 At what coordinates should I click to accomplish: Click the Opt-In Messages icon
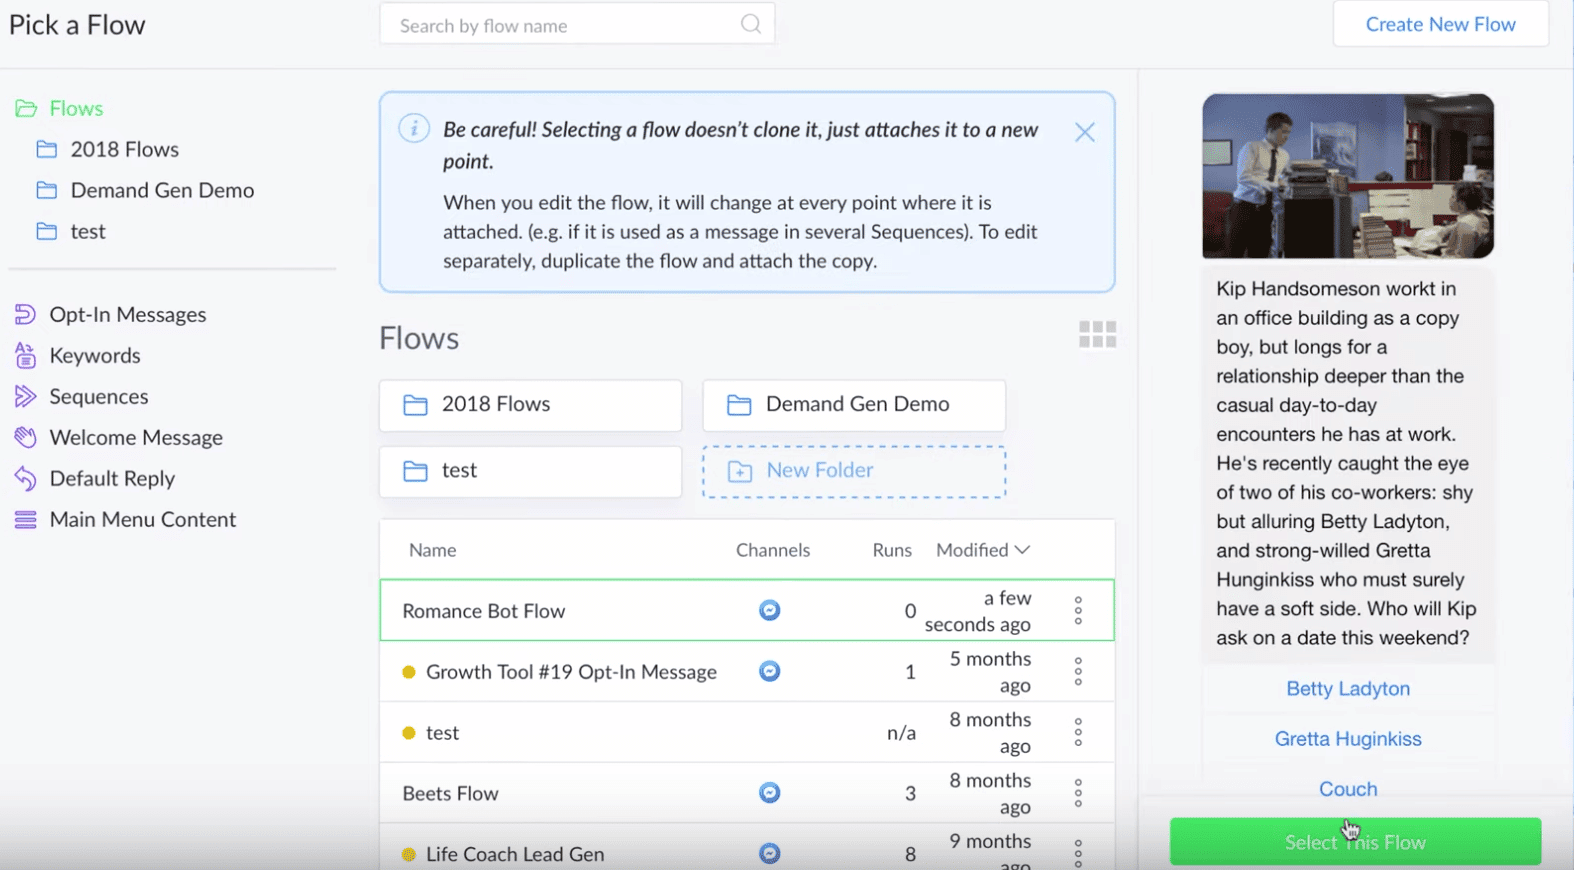pos(25,314)
